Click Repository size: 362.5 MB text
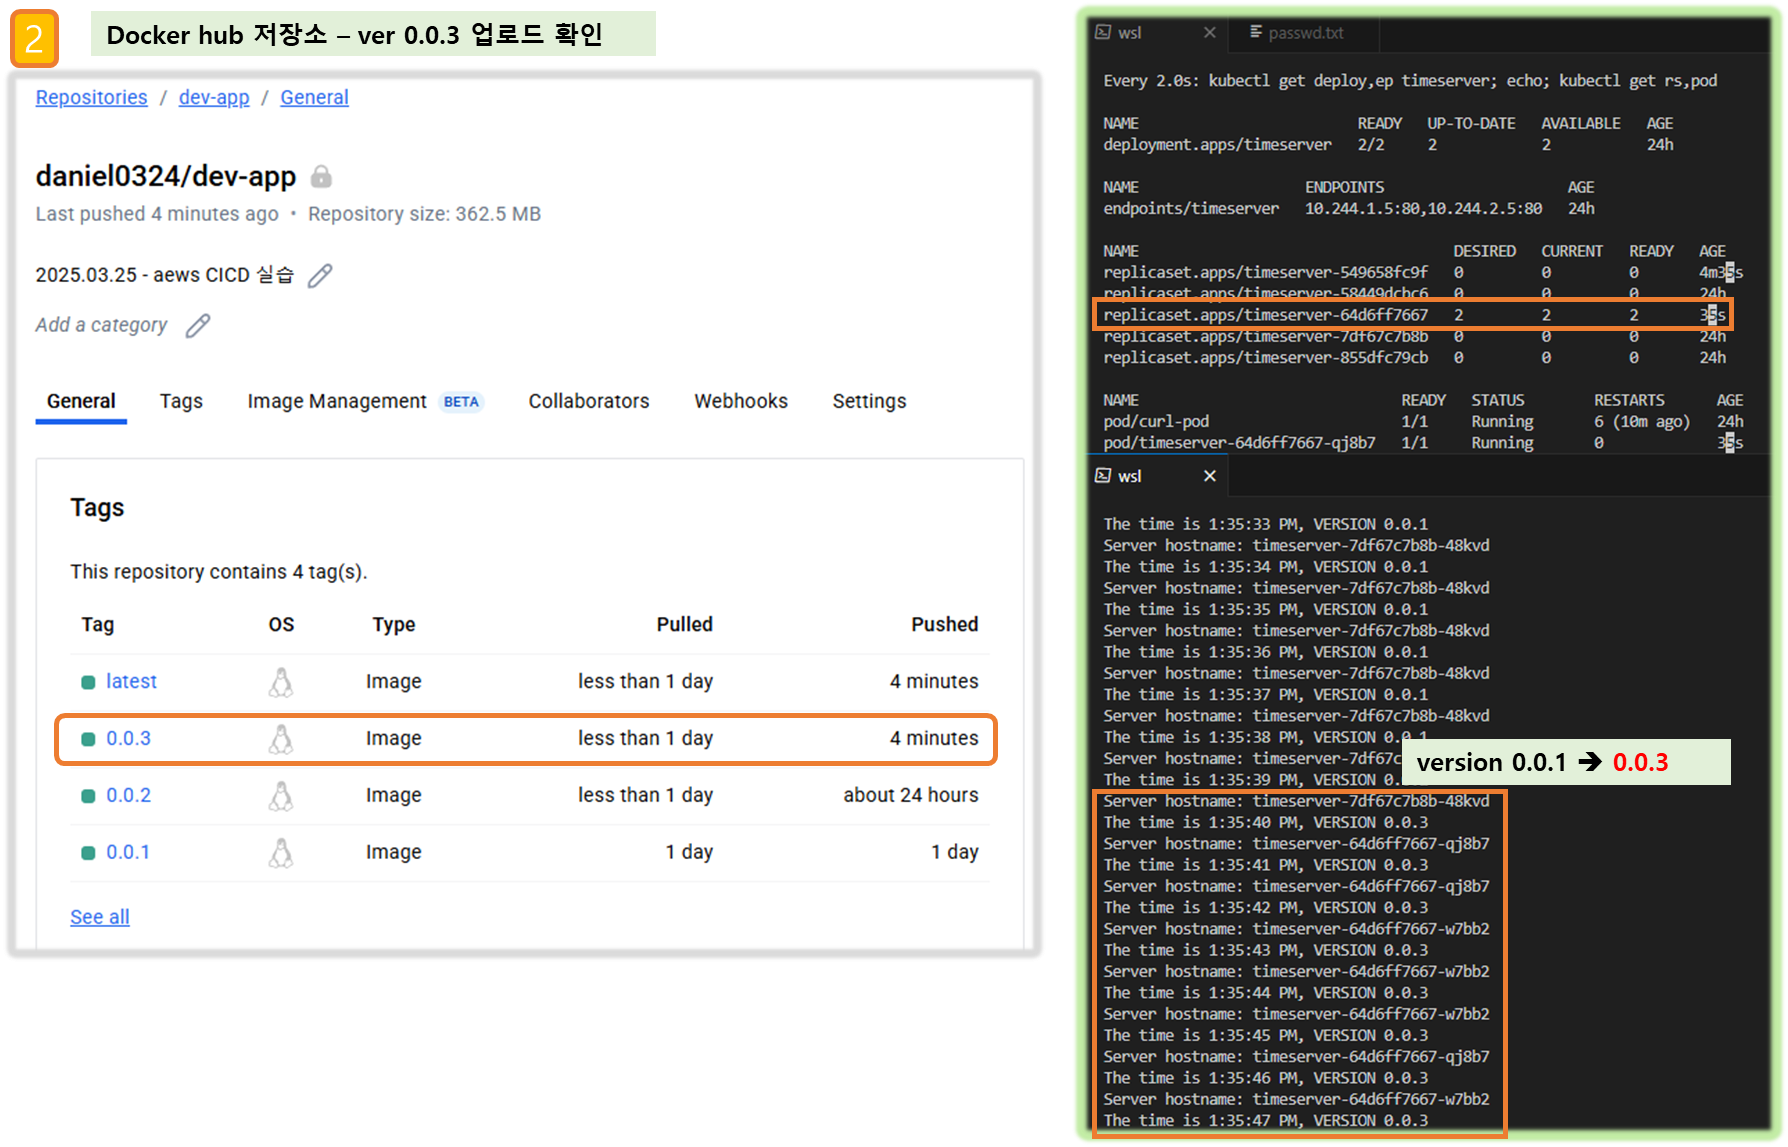Image resolution: width=1788 pixels, height=1147 pixels. click(424, 214)
